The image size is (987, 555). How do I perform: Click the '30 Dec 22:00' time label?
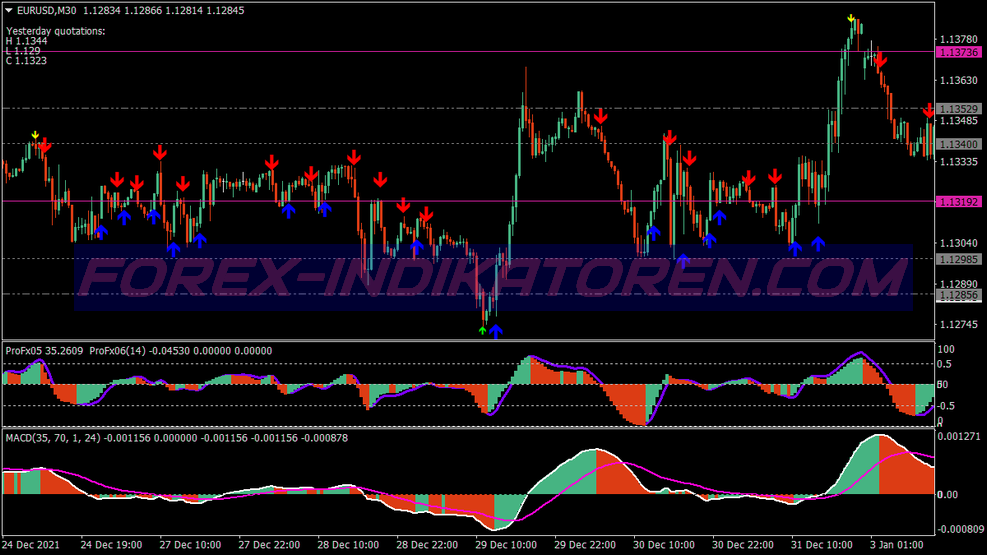click(743, 545)
